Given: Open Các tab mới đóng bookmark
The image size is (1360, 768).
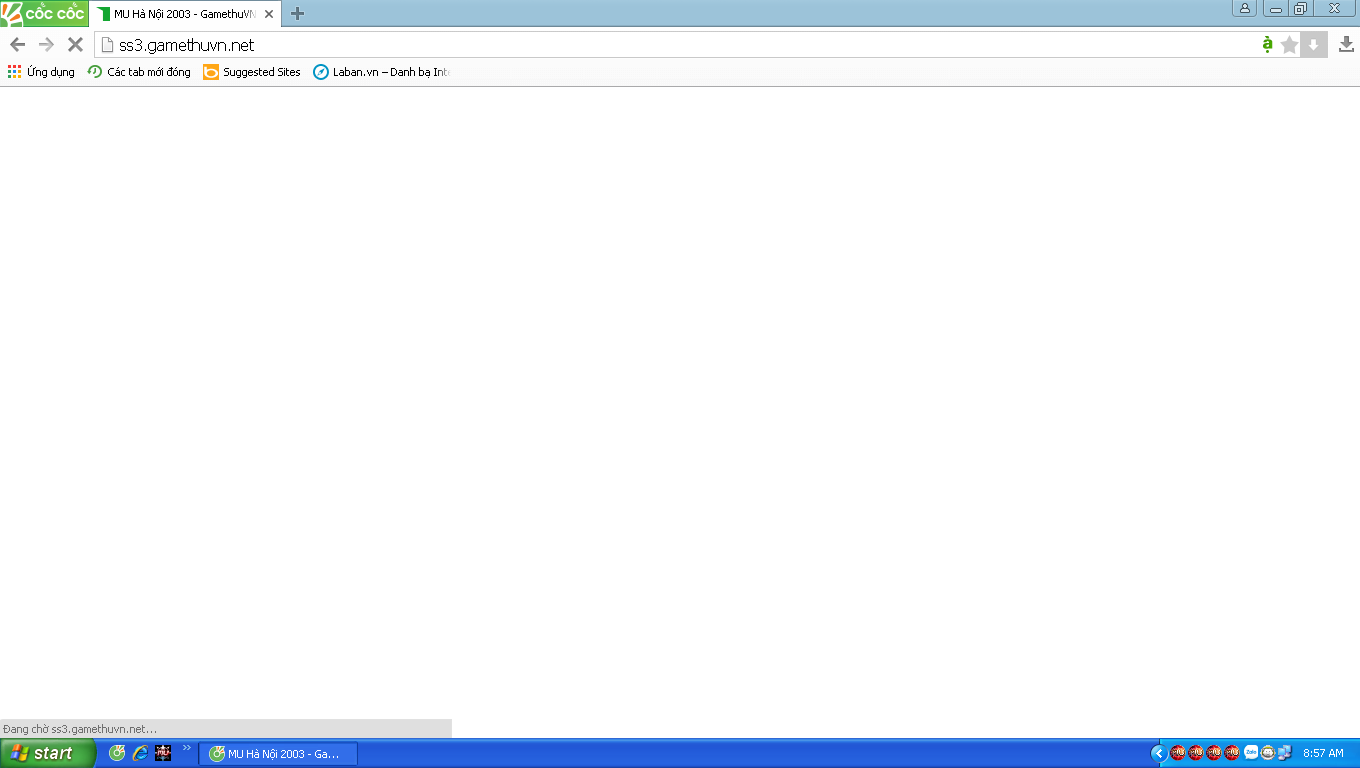Looking at the screenshot, I should (x=139, y=72).
